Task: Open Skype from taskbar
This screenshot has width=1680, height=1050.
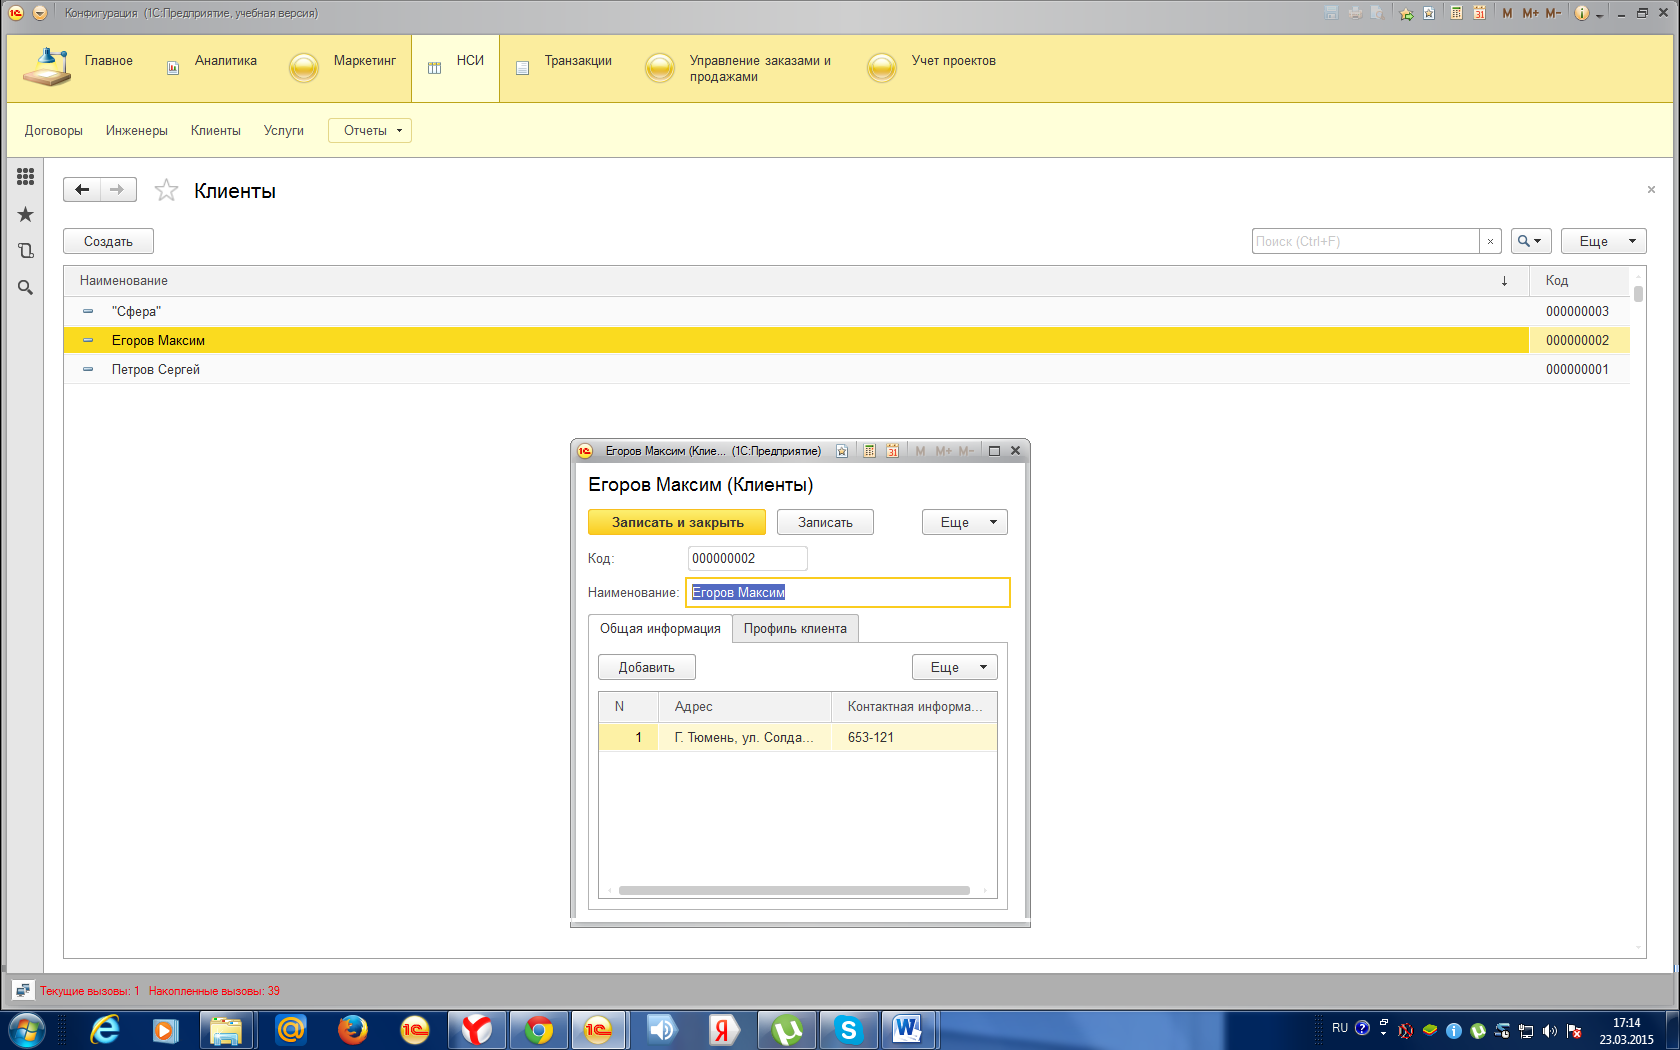Action: 848,1029
